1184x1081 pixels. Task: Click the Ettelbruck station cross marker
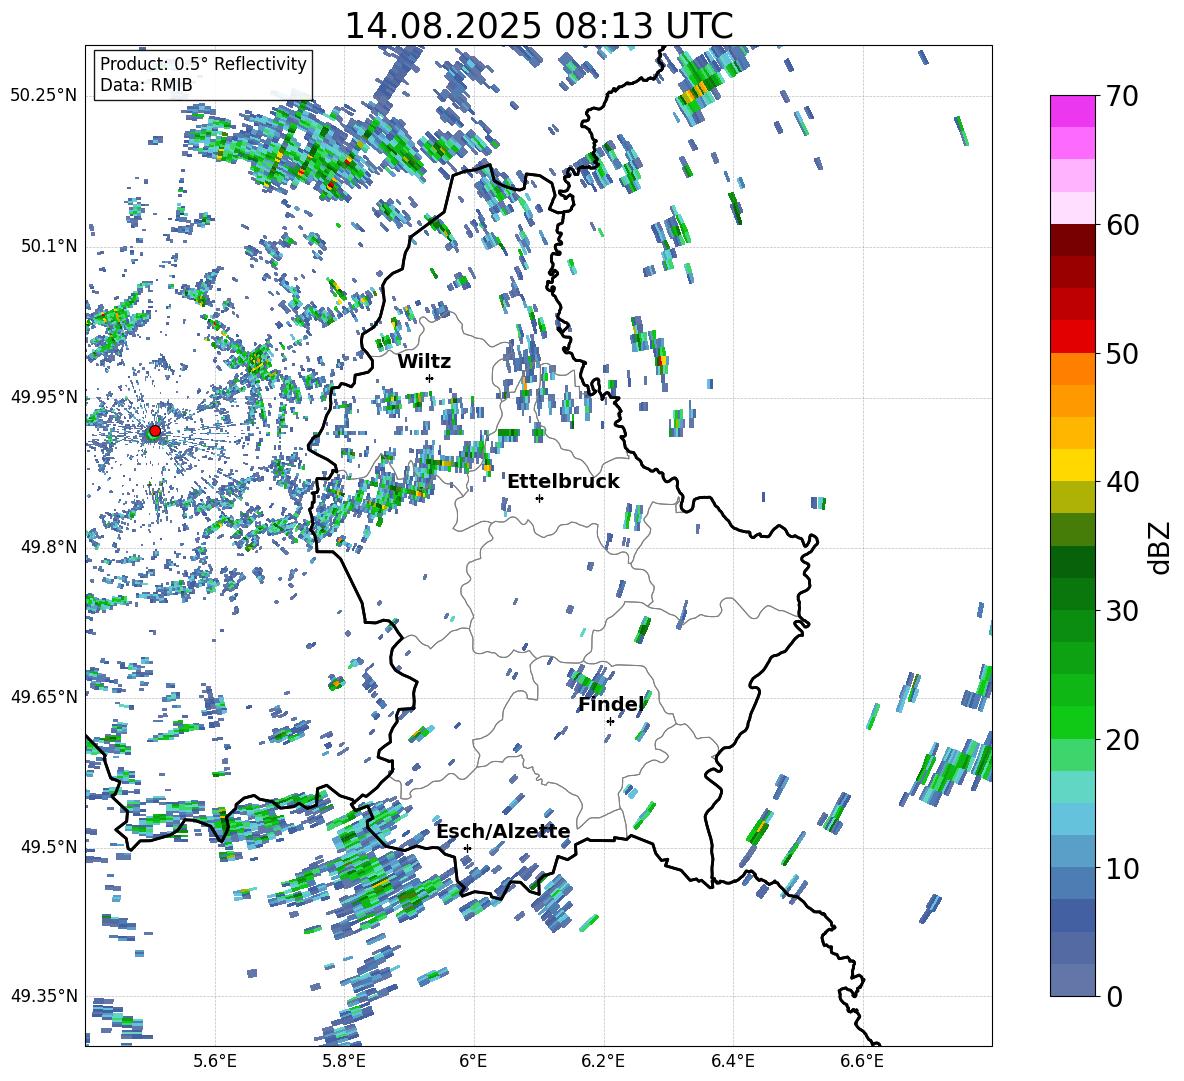pos(539,498)
